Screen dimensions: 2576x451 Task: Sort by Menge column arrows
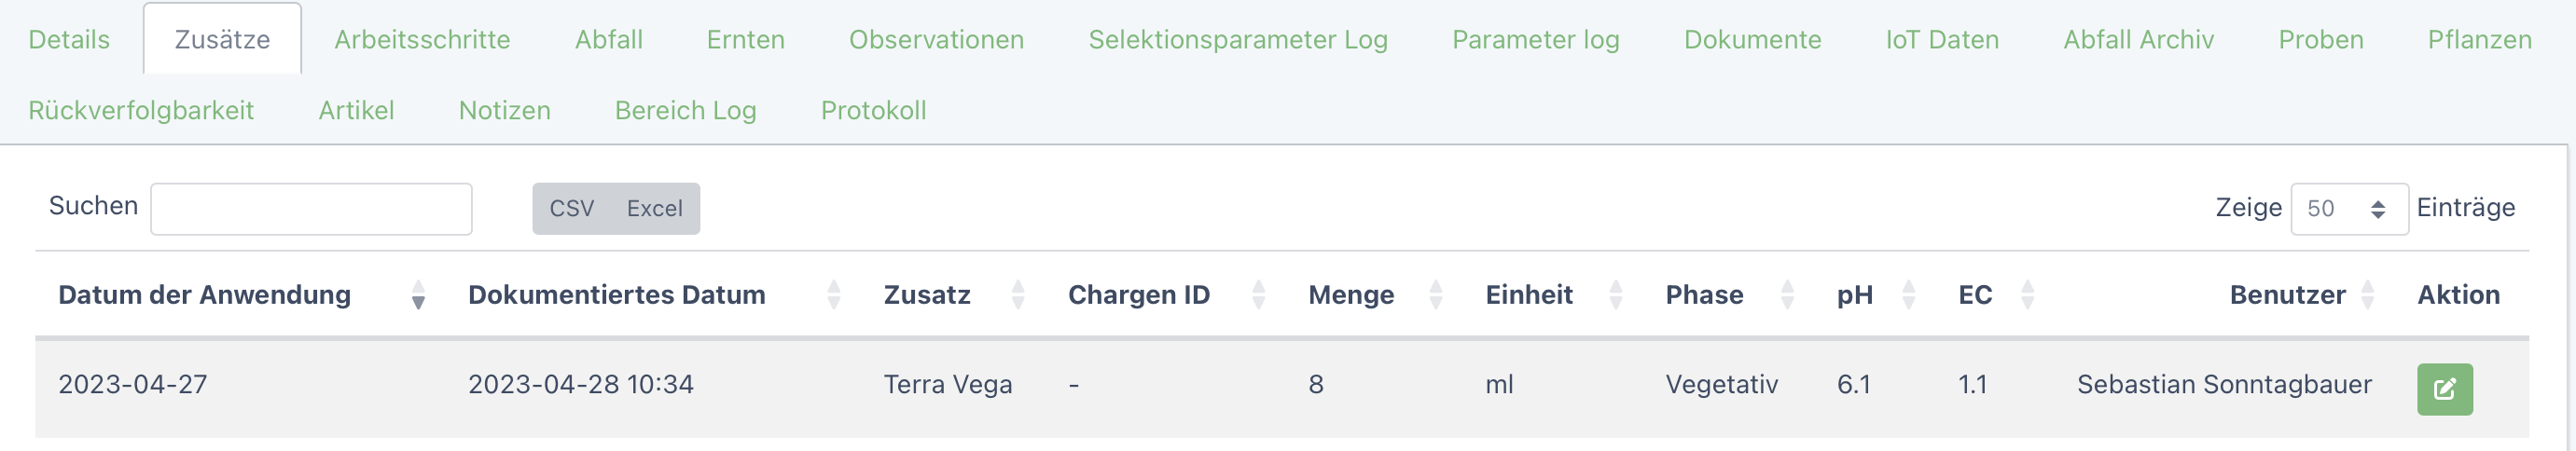coord(1435,295)
